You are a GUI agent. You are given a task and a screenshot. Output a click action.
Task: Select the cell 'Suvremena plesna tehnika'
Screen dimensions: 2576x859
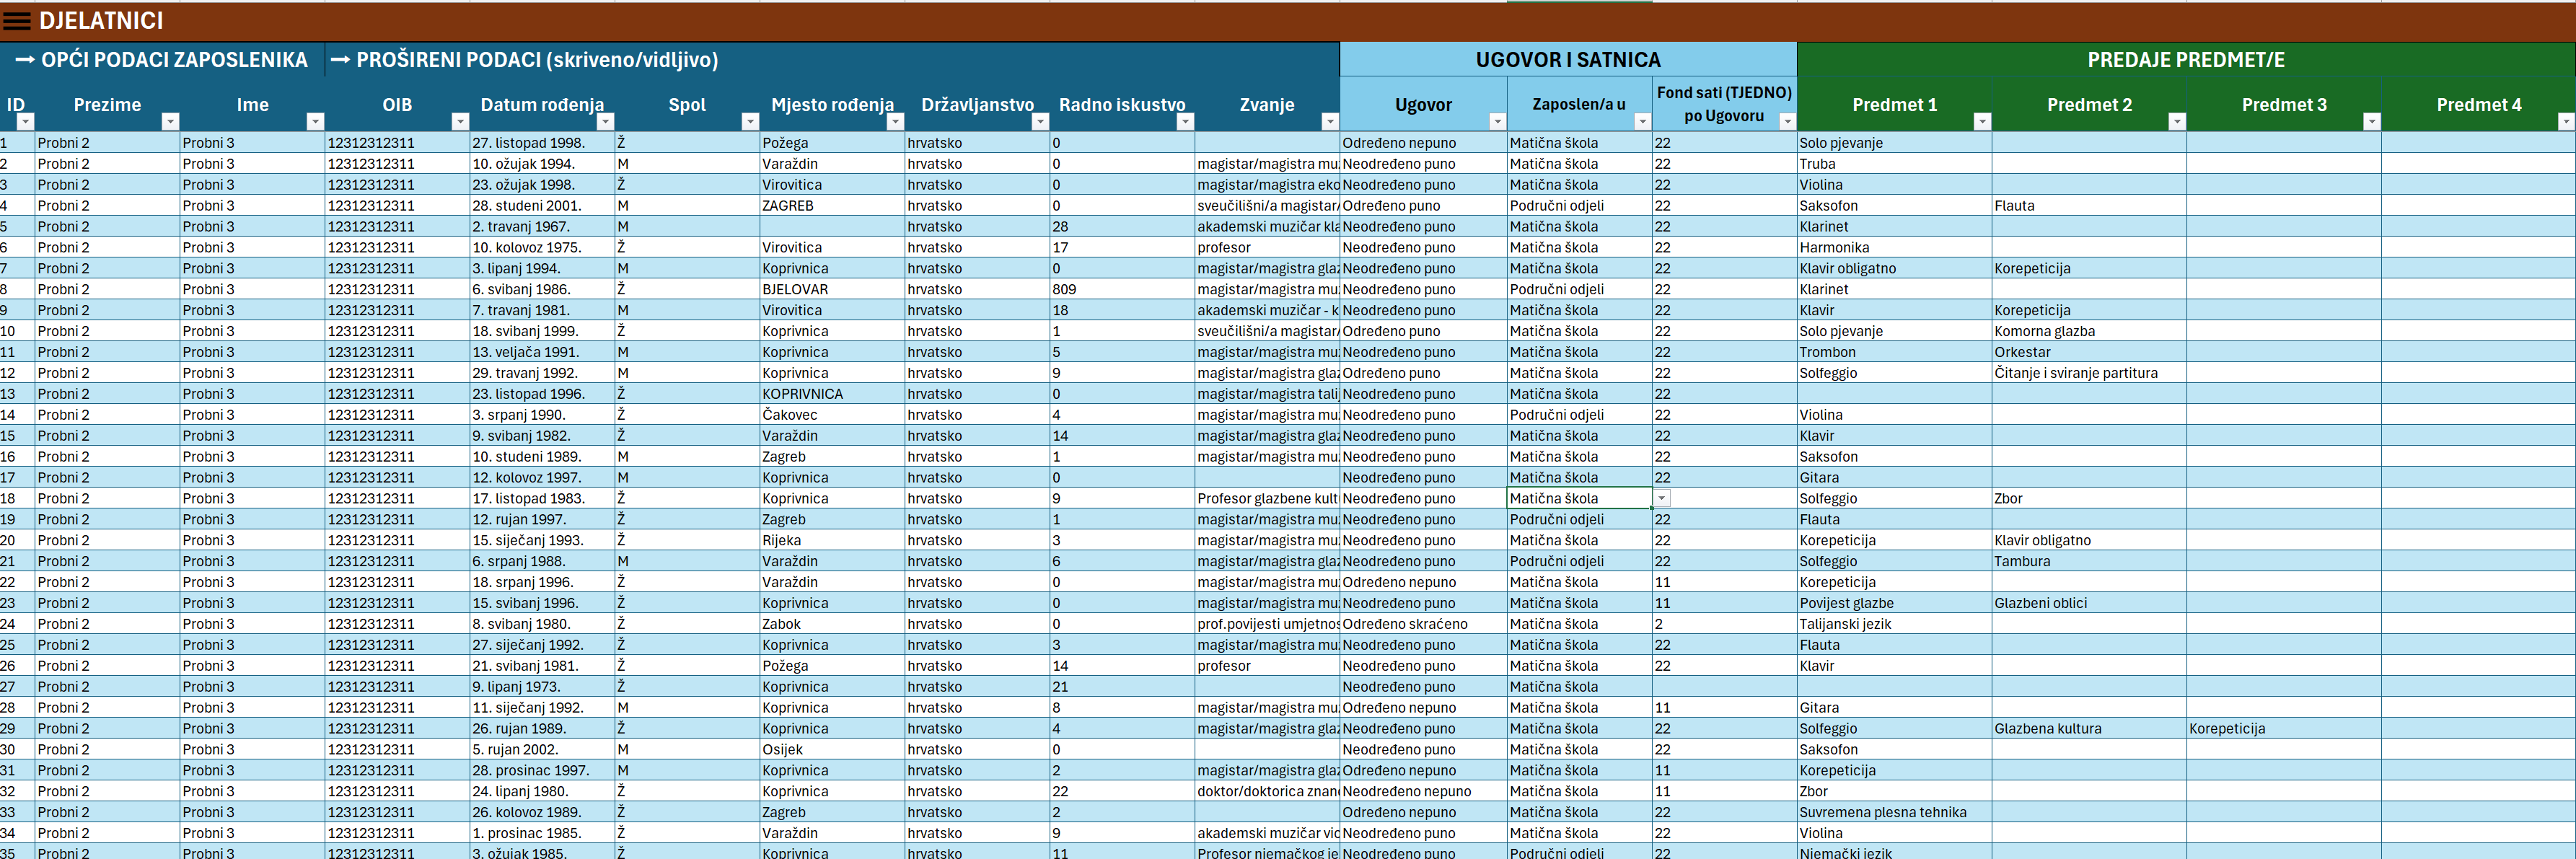(x=1894, y=812)
